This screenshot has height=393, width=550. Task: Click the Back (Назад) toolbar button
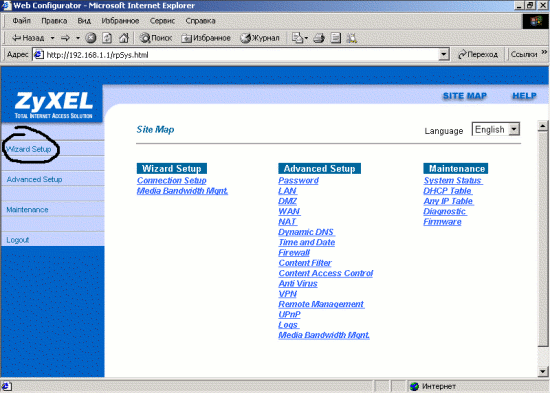[28, 38]
